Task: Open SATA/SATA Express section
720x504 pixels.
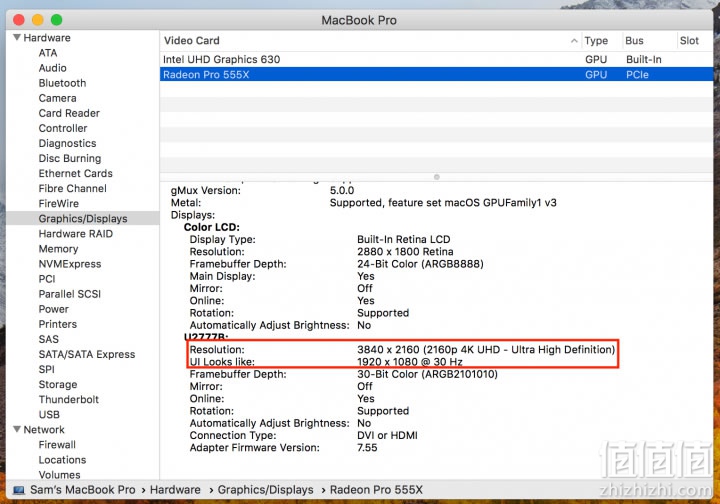Action: 87,354
